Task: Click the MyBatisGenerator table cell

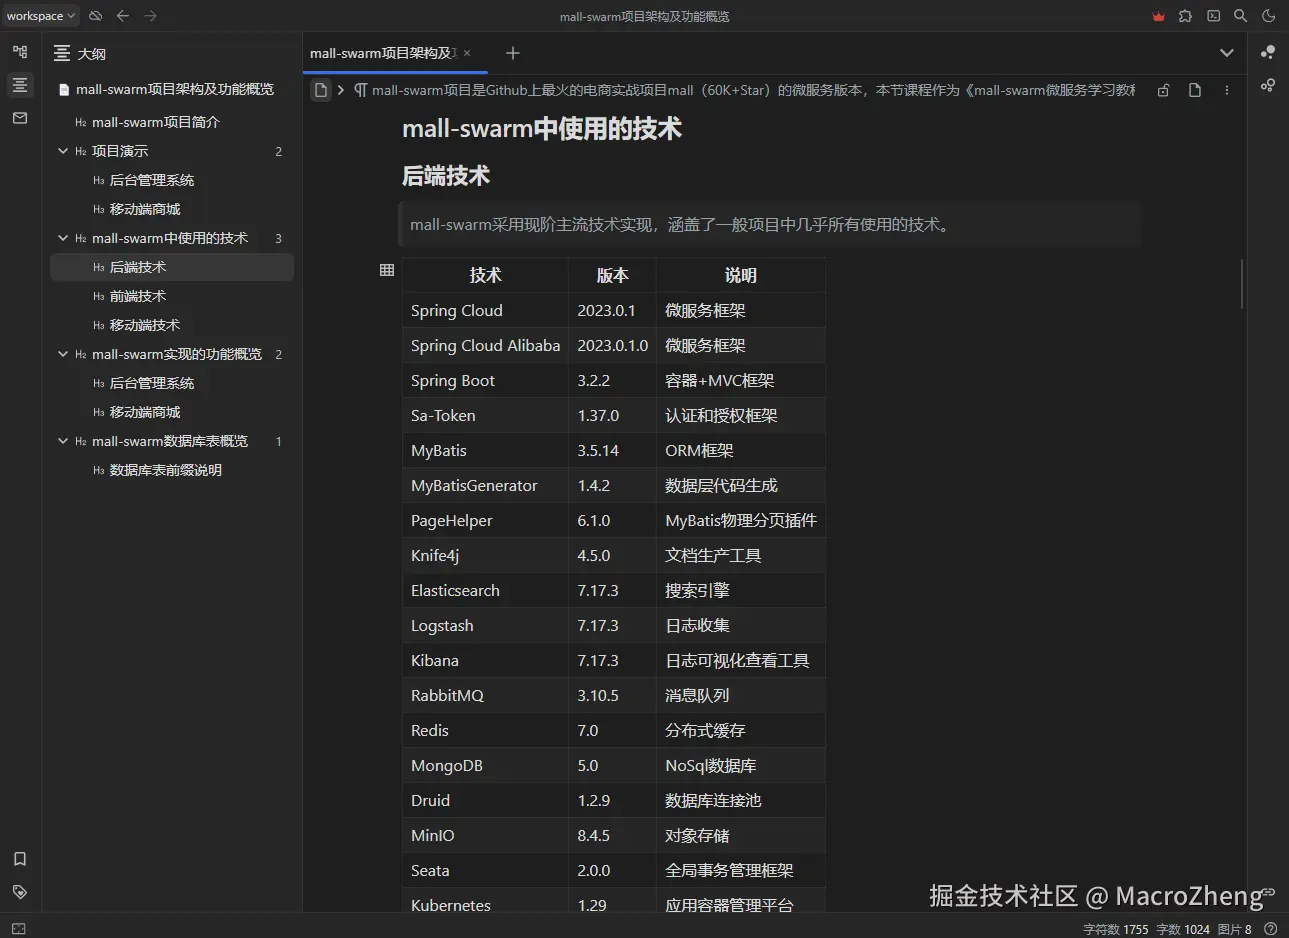Action: [485, 485]
